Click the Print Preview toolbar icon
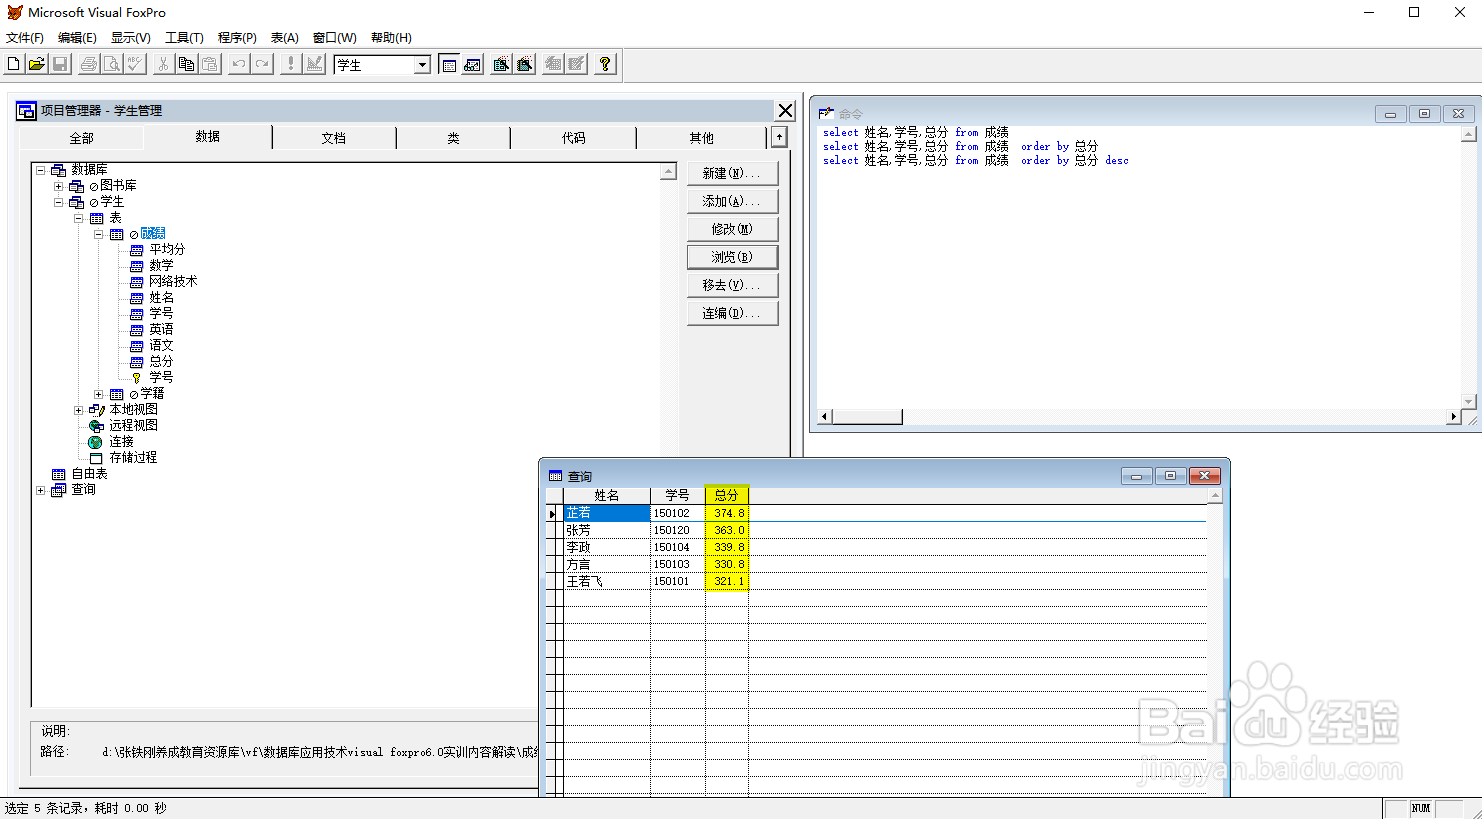This screenshot has width=1482, height=819. tap(112, 64)
